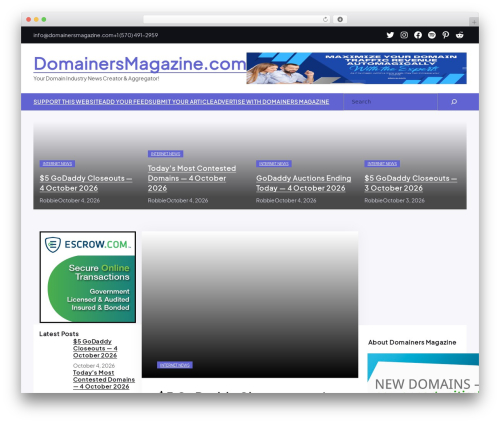Open GoDaddy Auctions Ending Today featured post
The image size is (500, 423).
click(303, 183)
